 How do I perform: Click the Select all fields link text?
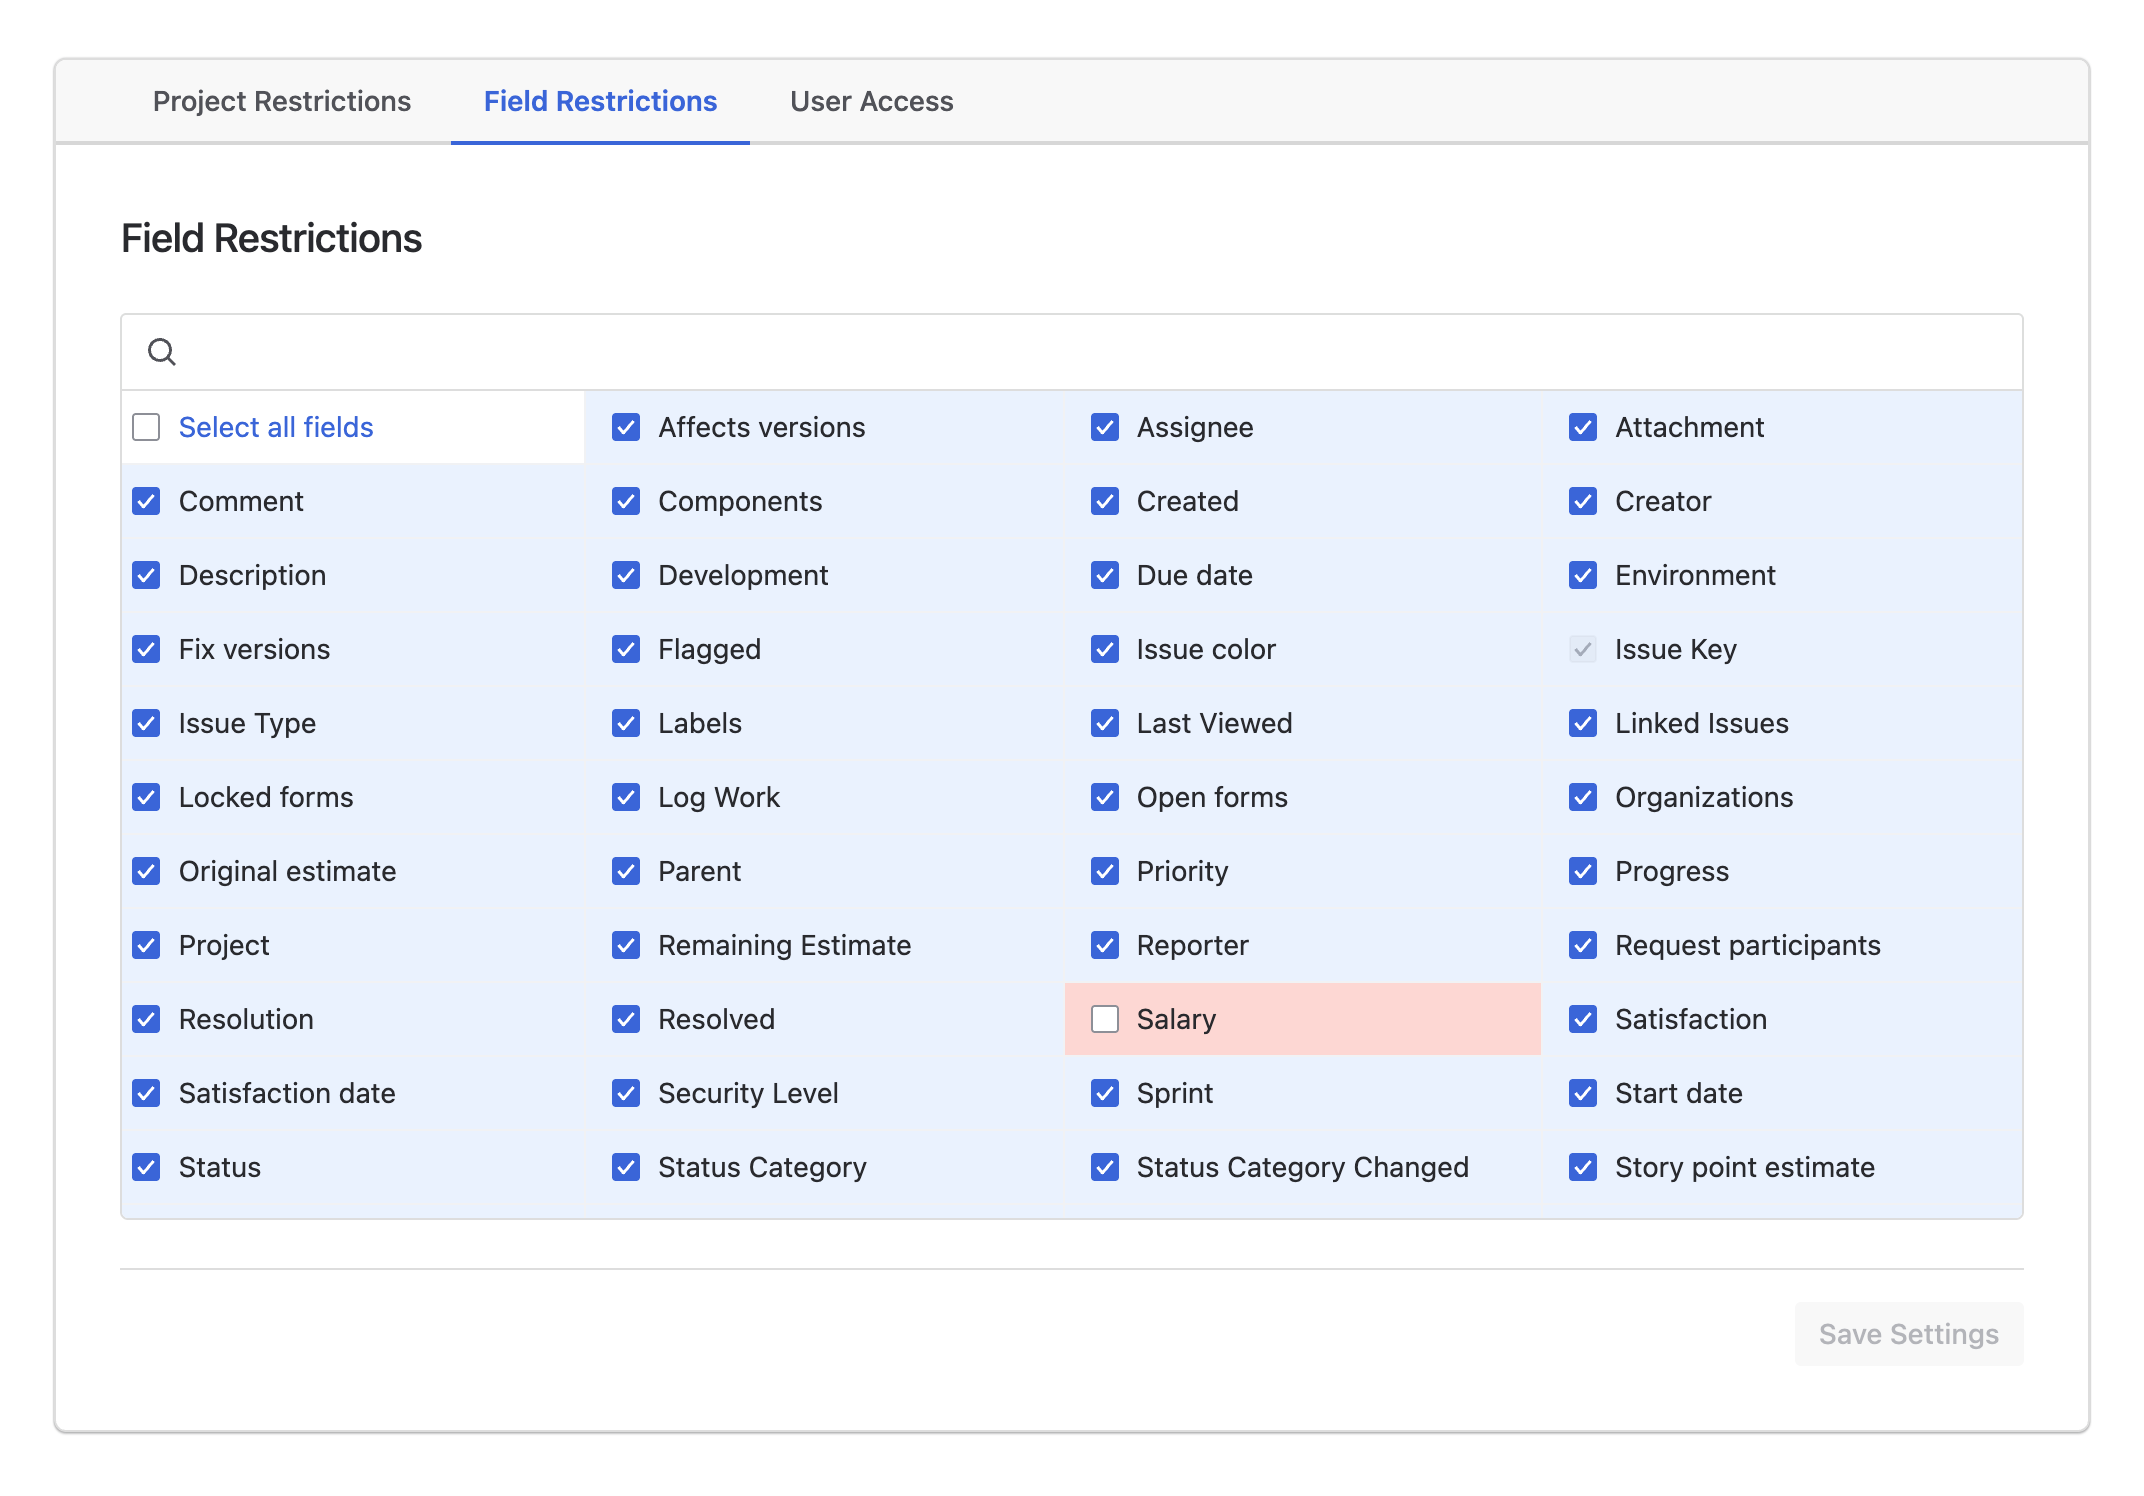click(276, 427)
